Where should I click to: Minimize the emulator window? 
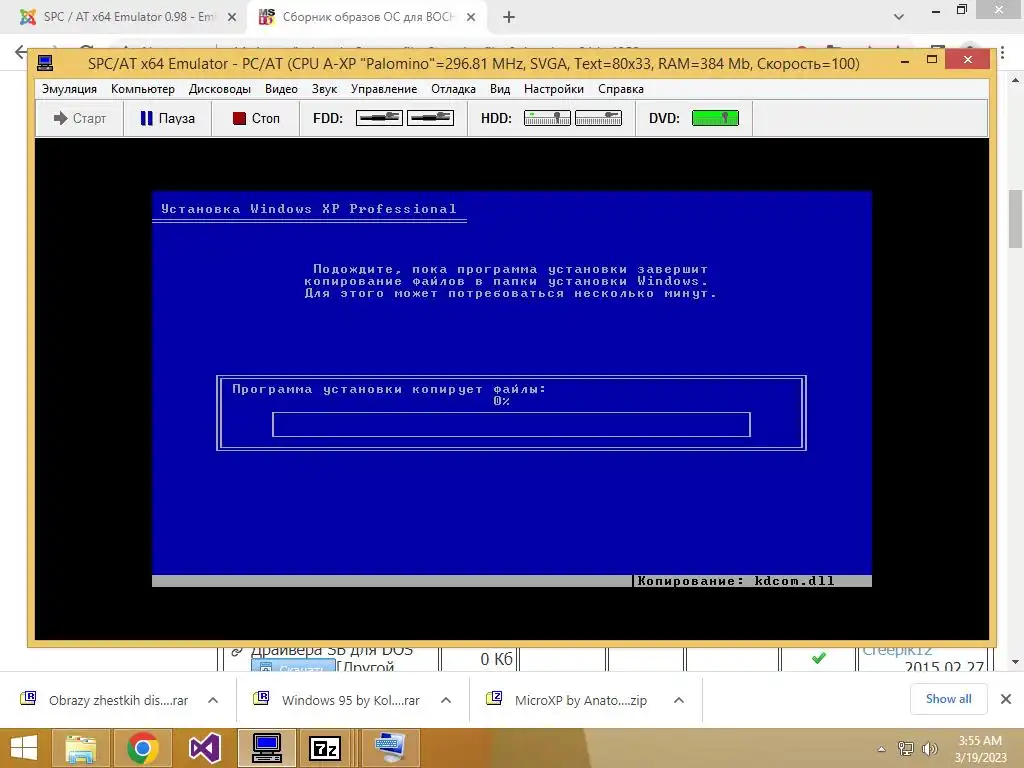coord(905,61)
